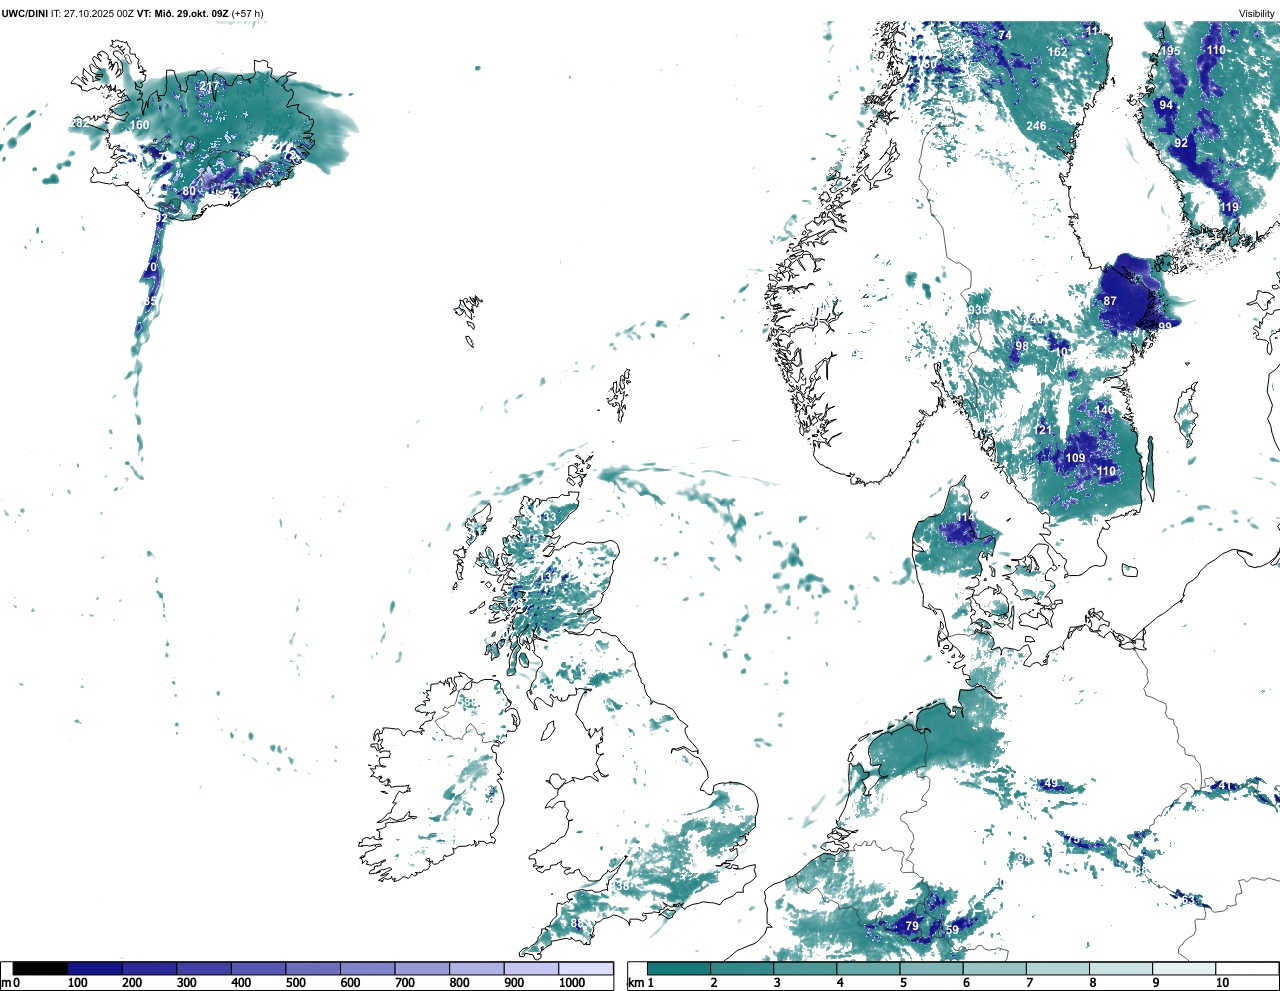Click the '7' tick on the km legend

1029,983
